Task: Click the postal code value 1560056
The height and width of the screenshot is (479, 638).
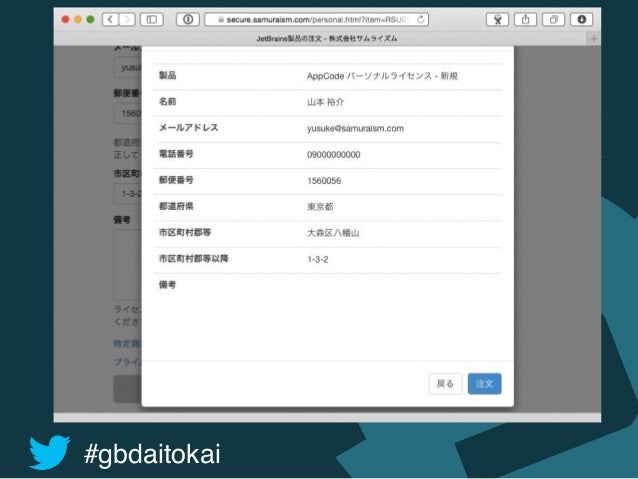Action: 324,181
